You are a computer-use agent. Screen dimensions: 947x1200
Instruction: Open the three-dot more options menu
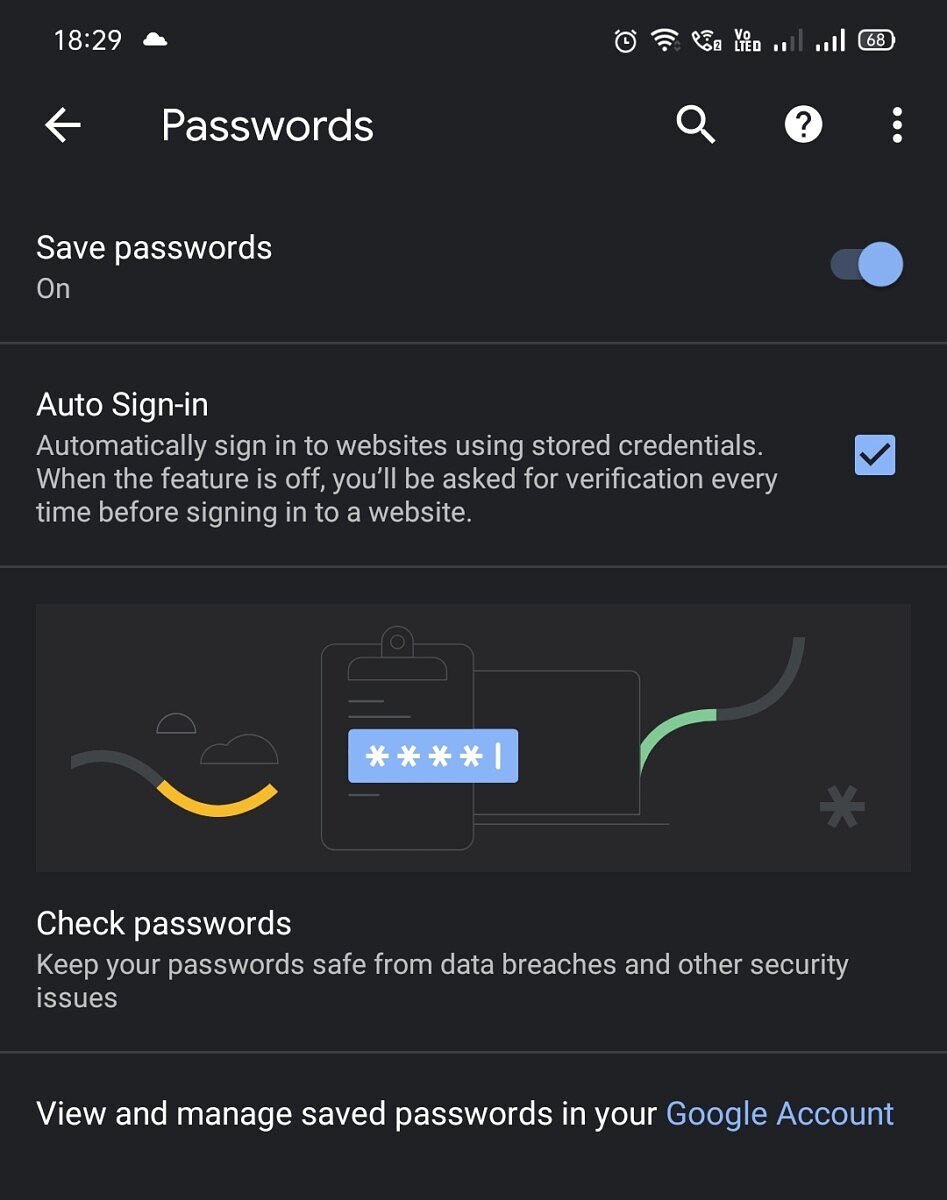[x=897, y=125]
